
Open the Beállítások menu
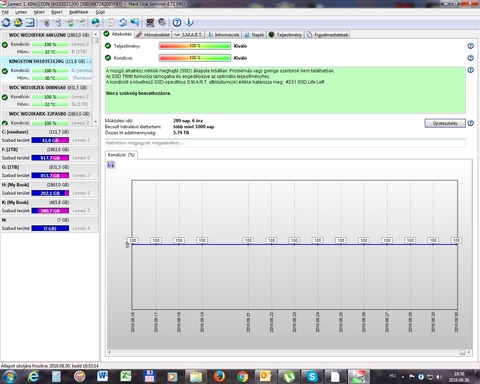[x=79, y=12]
